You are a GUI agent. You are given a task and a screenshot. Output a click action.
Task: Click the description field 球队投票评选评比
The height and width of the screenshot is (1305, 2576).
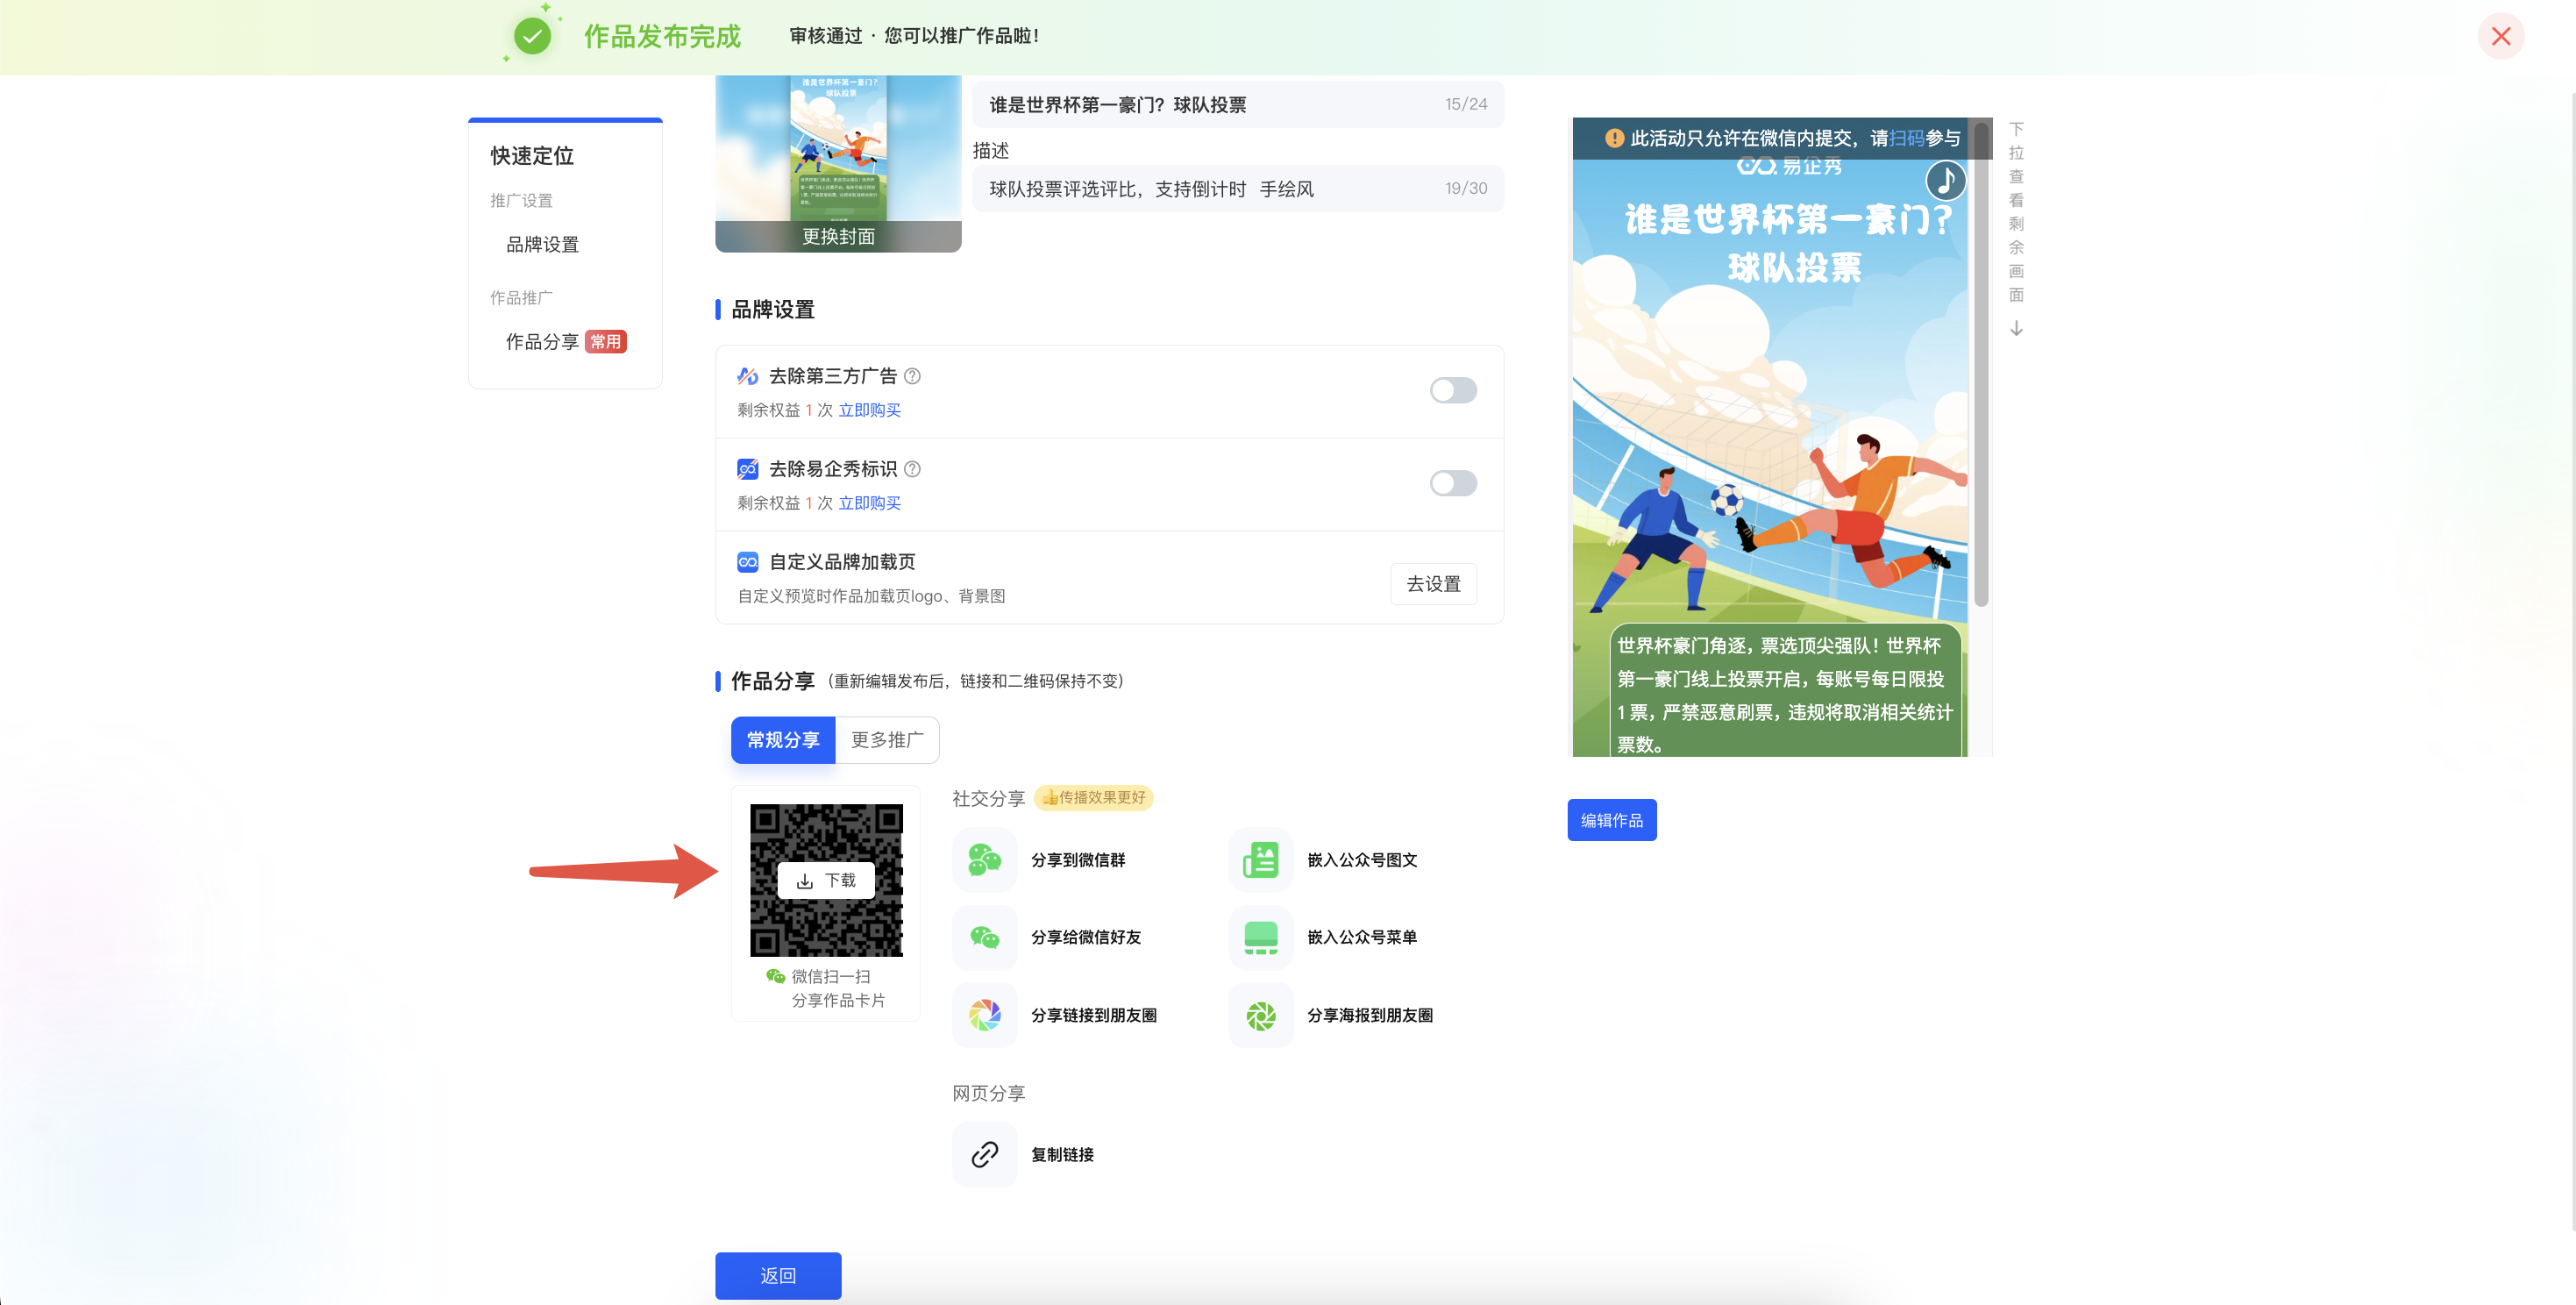click(x=1238, y=188)
